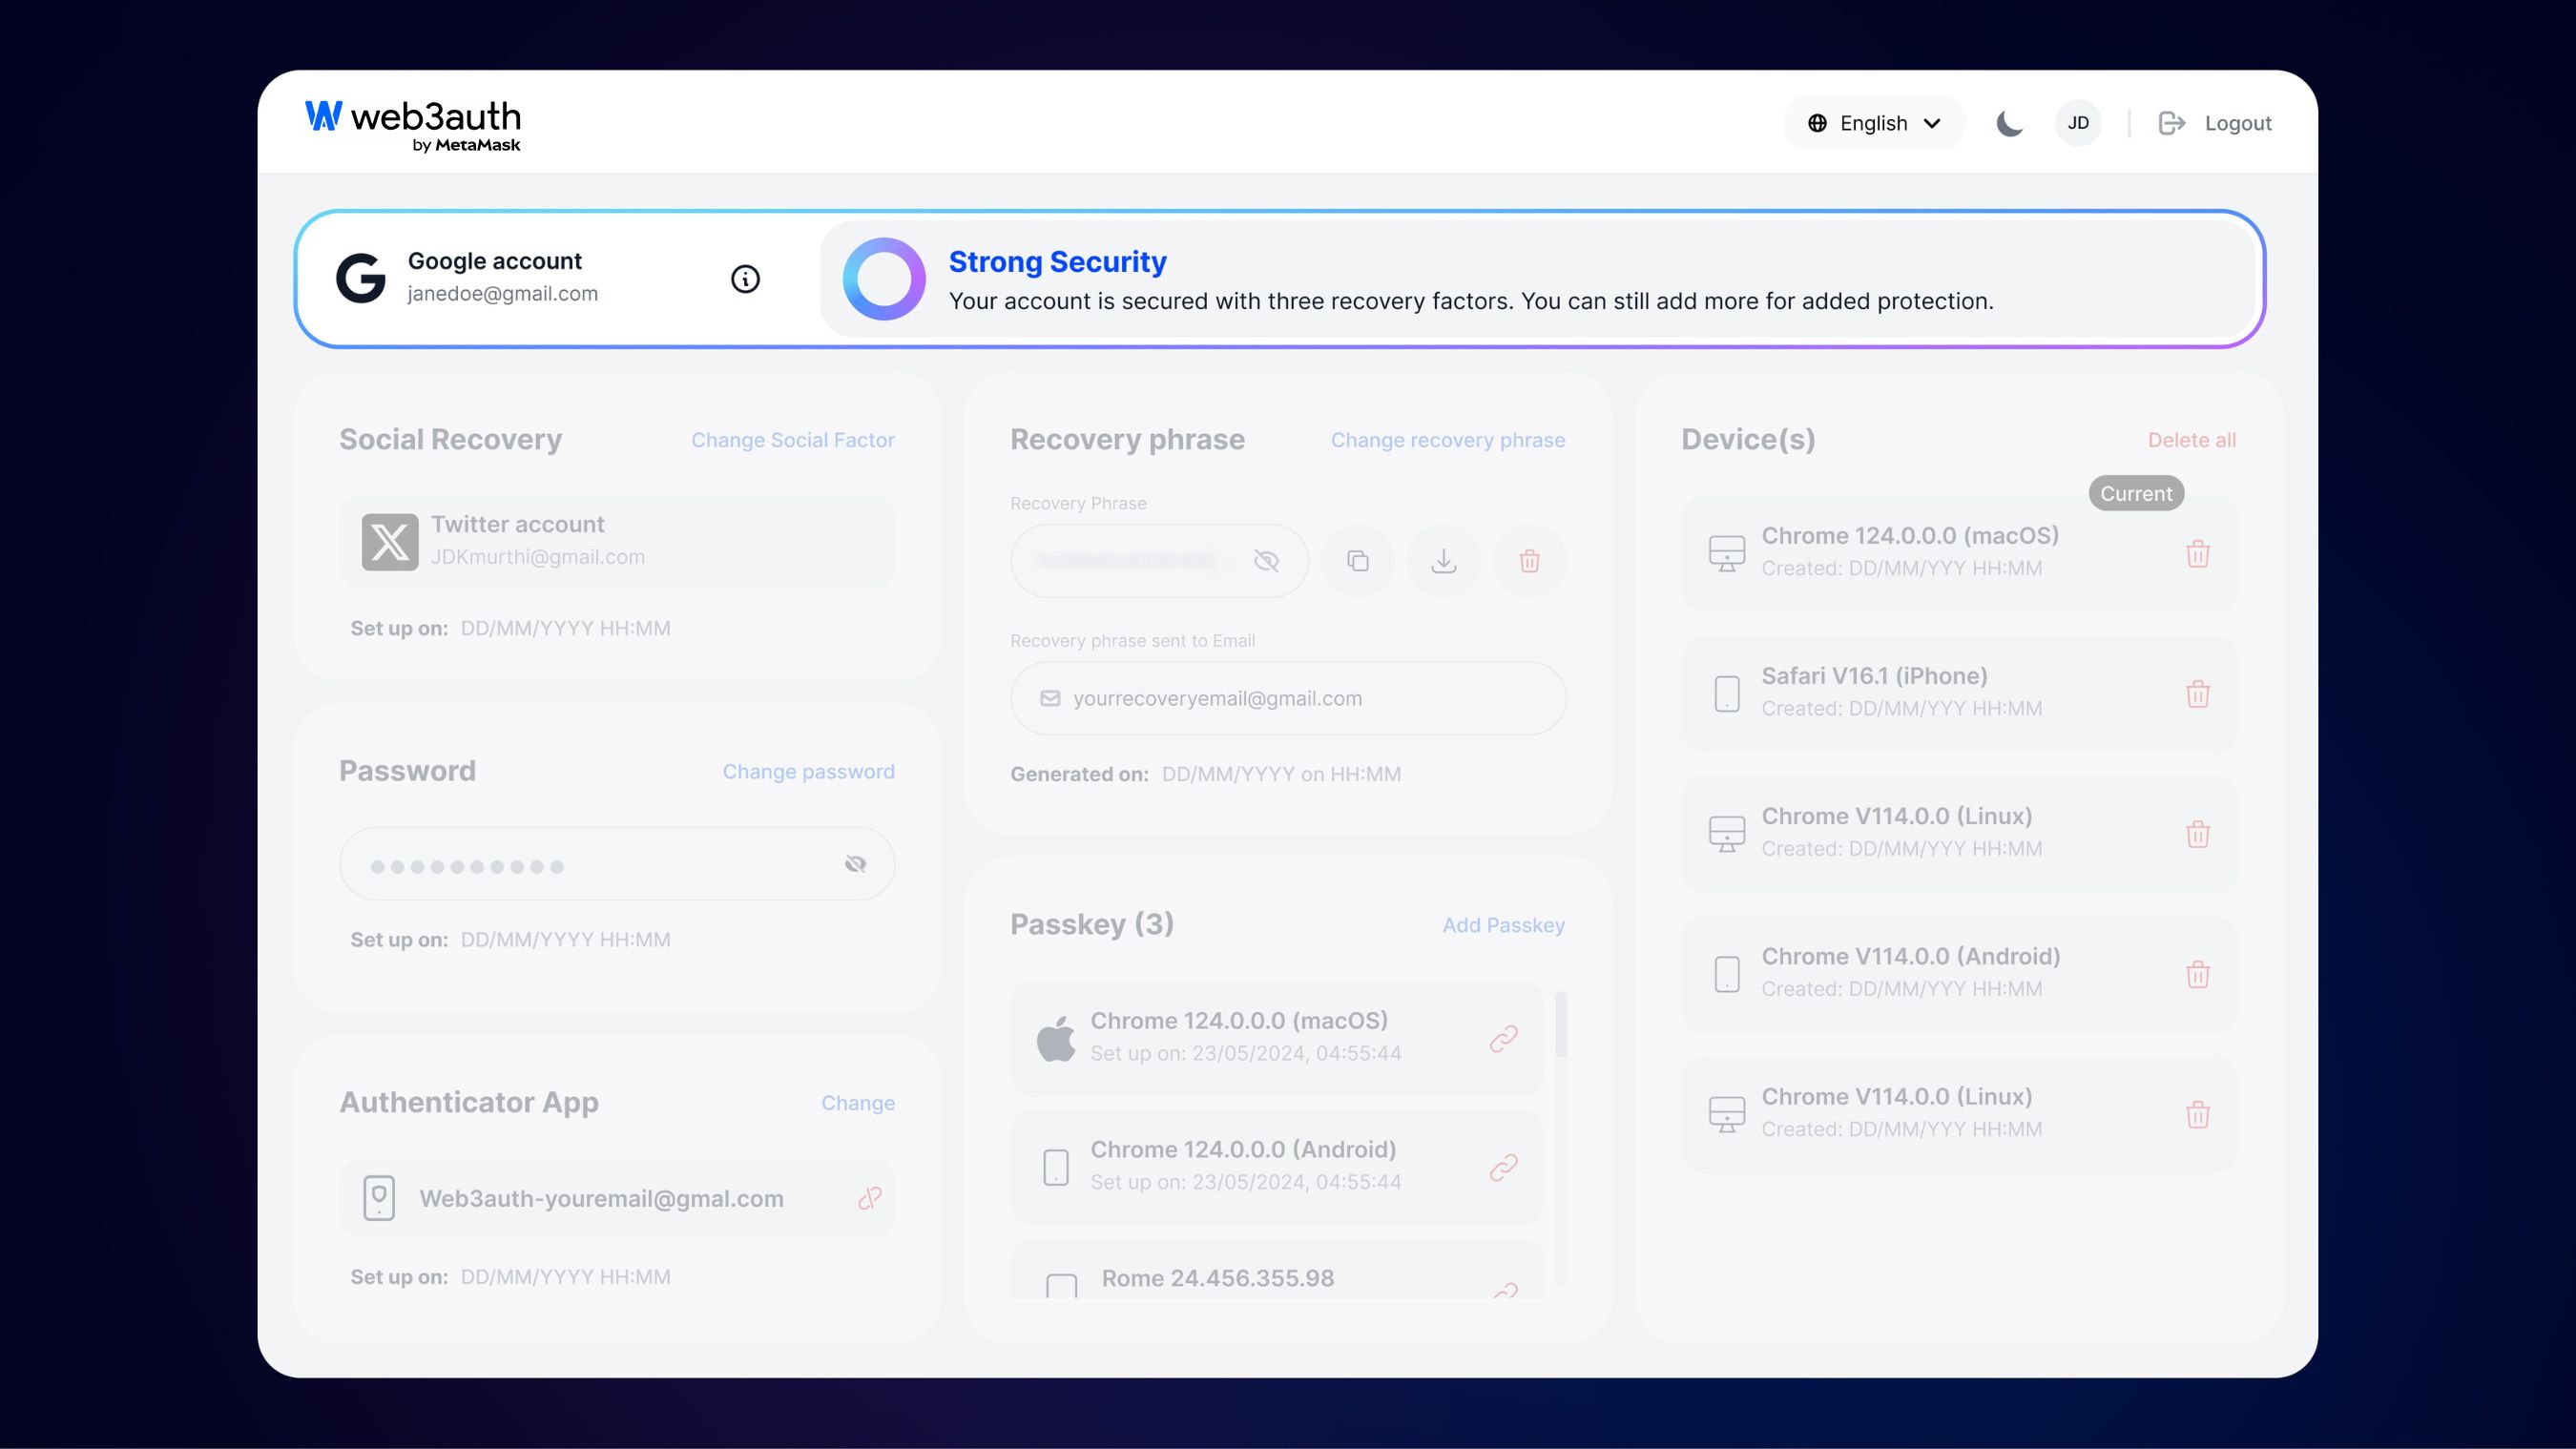
Task: Open the info tooltip next to Google account
Action: [744, 279]
